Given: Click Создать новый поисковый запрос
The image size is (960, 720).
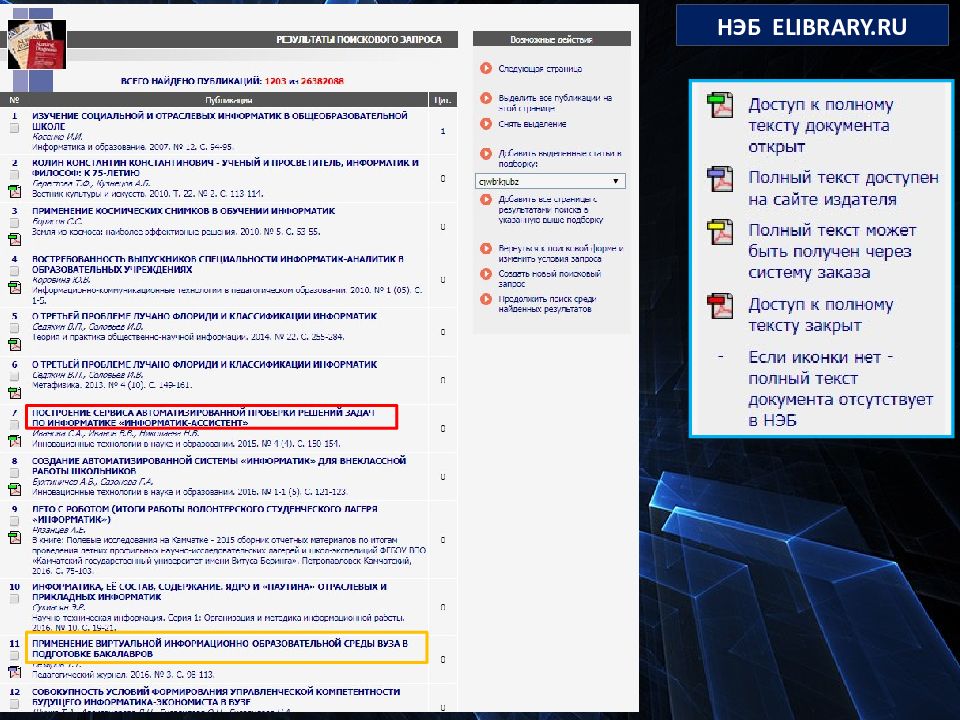Looking at the screenshot, I should click(x=550, y=279).
